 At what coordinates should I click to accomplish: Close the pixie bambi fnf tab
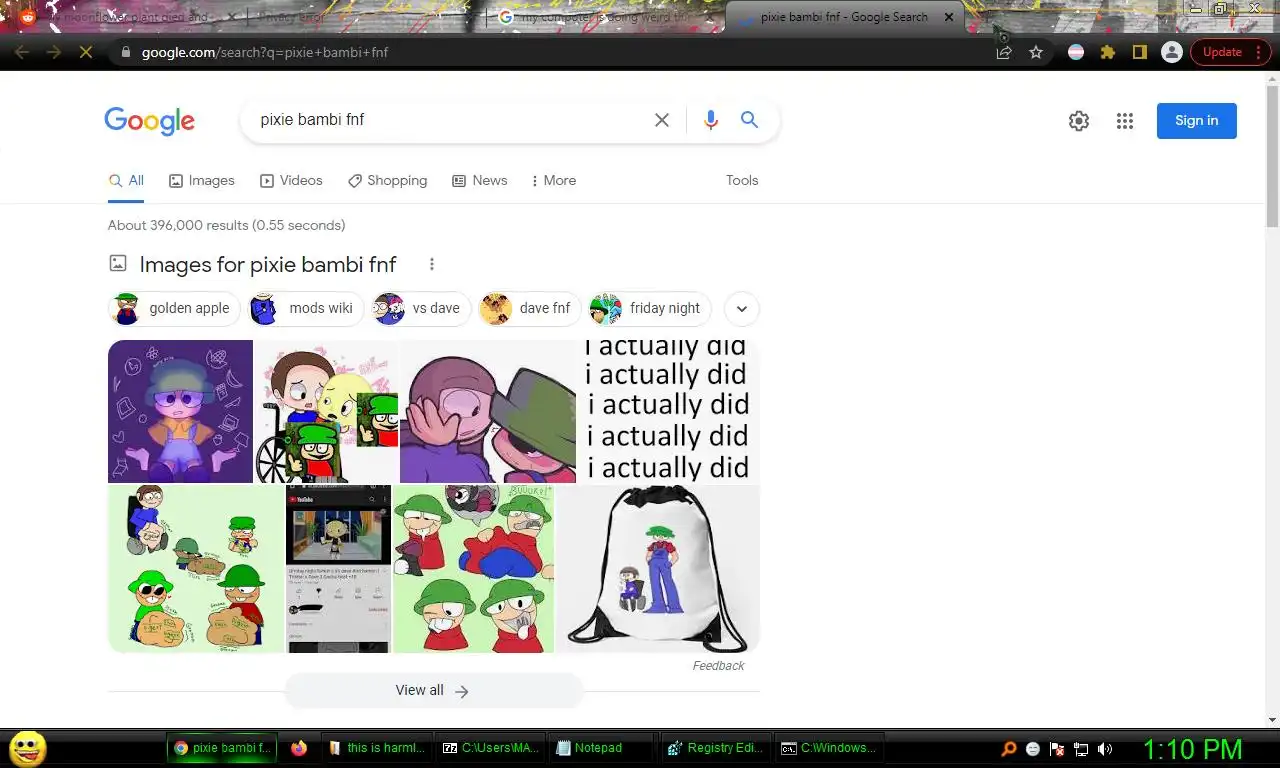coord(949,17)
